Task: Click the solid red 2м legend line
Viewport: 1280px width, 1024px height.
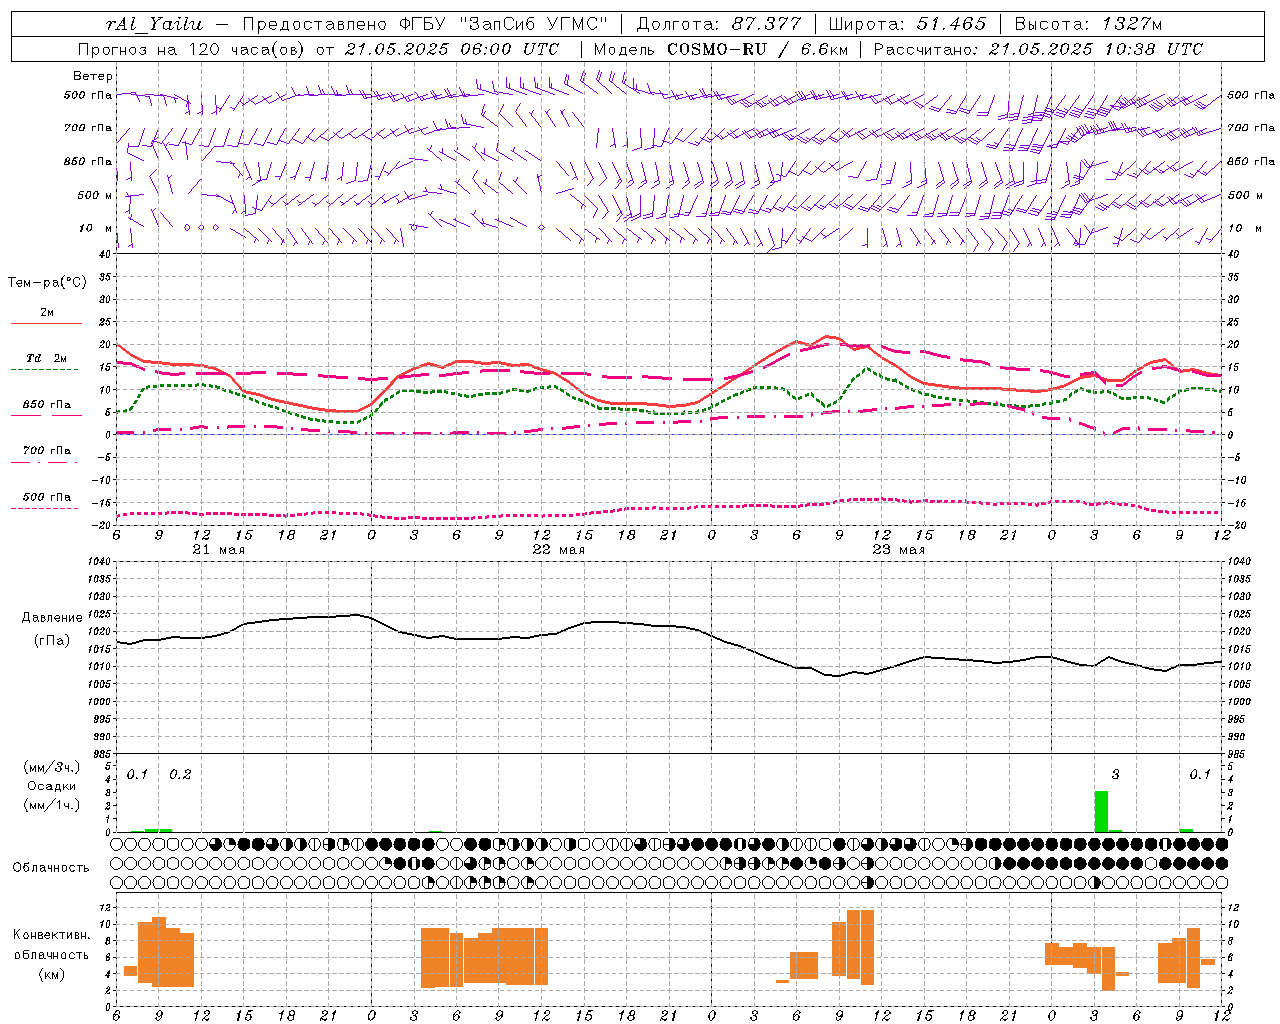Action: 46,324
